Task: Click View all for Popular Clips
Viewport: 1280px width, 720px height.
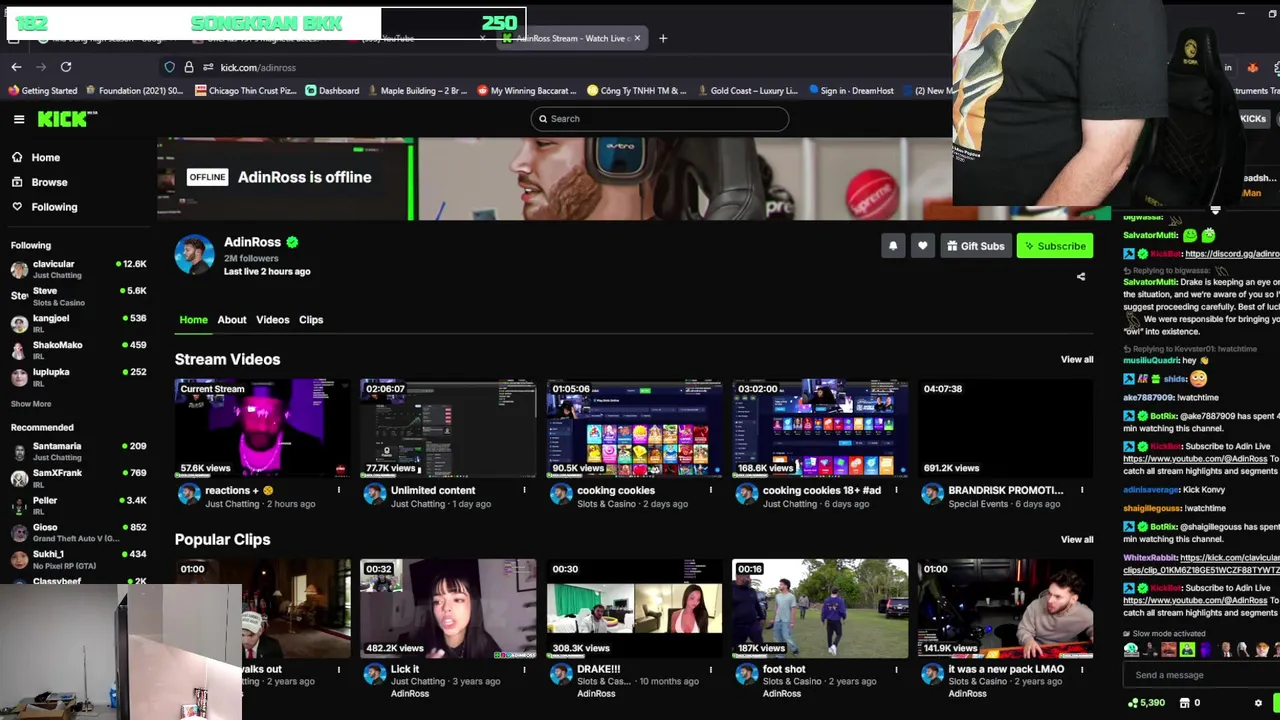Action: click(1077, 539)
